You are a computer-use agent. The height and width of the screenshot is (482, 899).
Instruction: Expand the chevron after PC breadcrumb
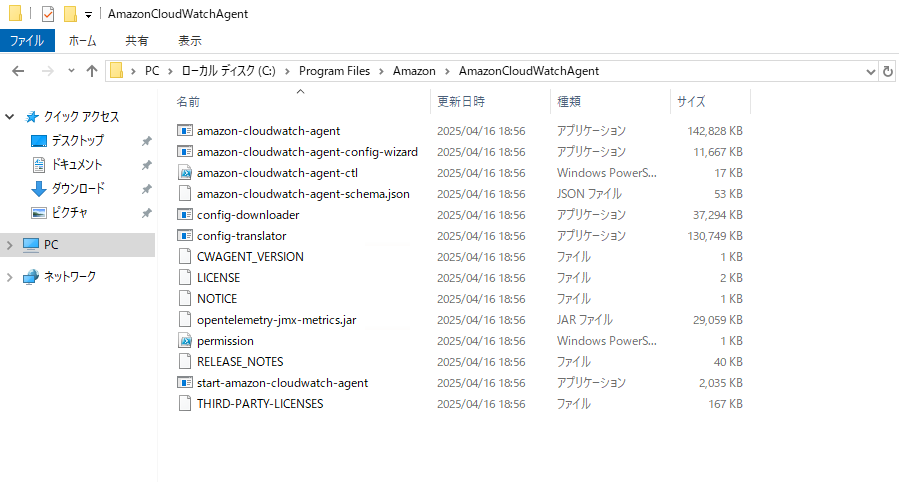click(170, 71)
